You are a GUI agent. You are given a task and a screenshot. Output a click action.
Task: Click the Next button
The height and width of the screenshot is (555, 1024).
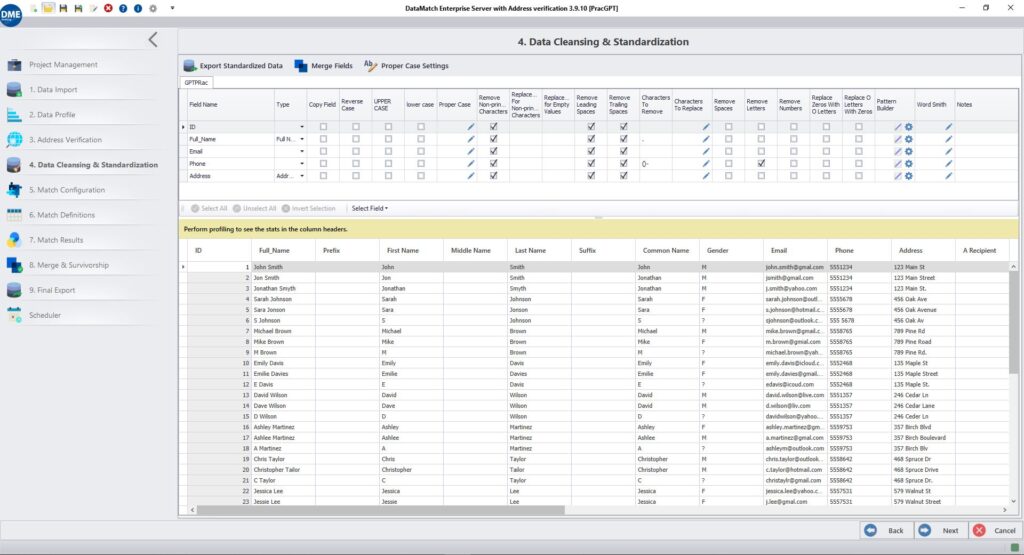point(940,530)
